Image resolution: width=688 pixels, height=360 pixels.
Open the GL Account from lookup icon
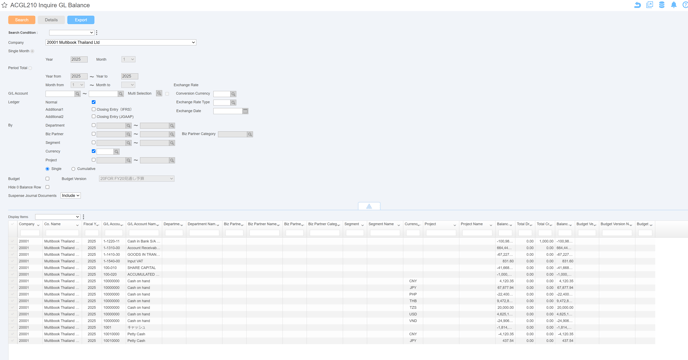click(x=77, y=94)
